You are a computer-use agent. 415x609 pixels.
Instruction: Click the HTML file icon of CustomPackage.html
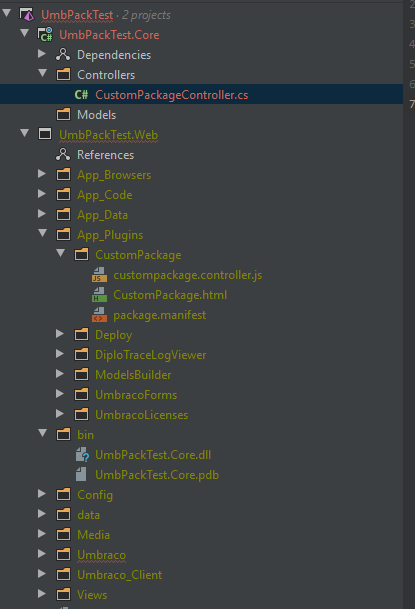coord(99,295)
